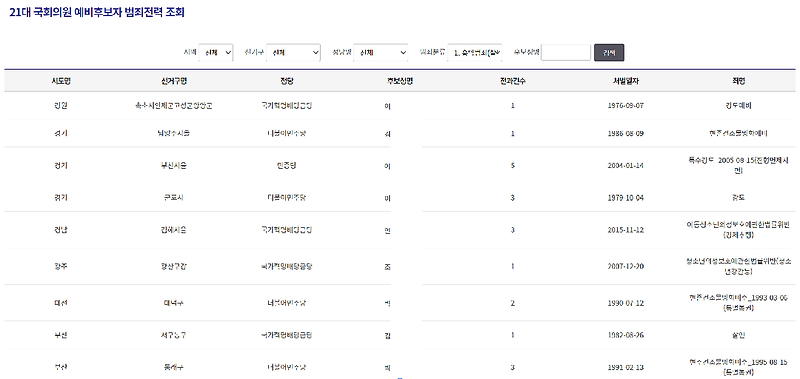
Task: Click 속초시인제군고성군양양군 district cell
Action: tap(173, 106)
